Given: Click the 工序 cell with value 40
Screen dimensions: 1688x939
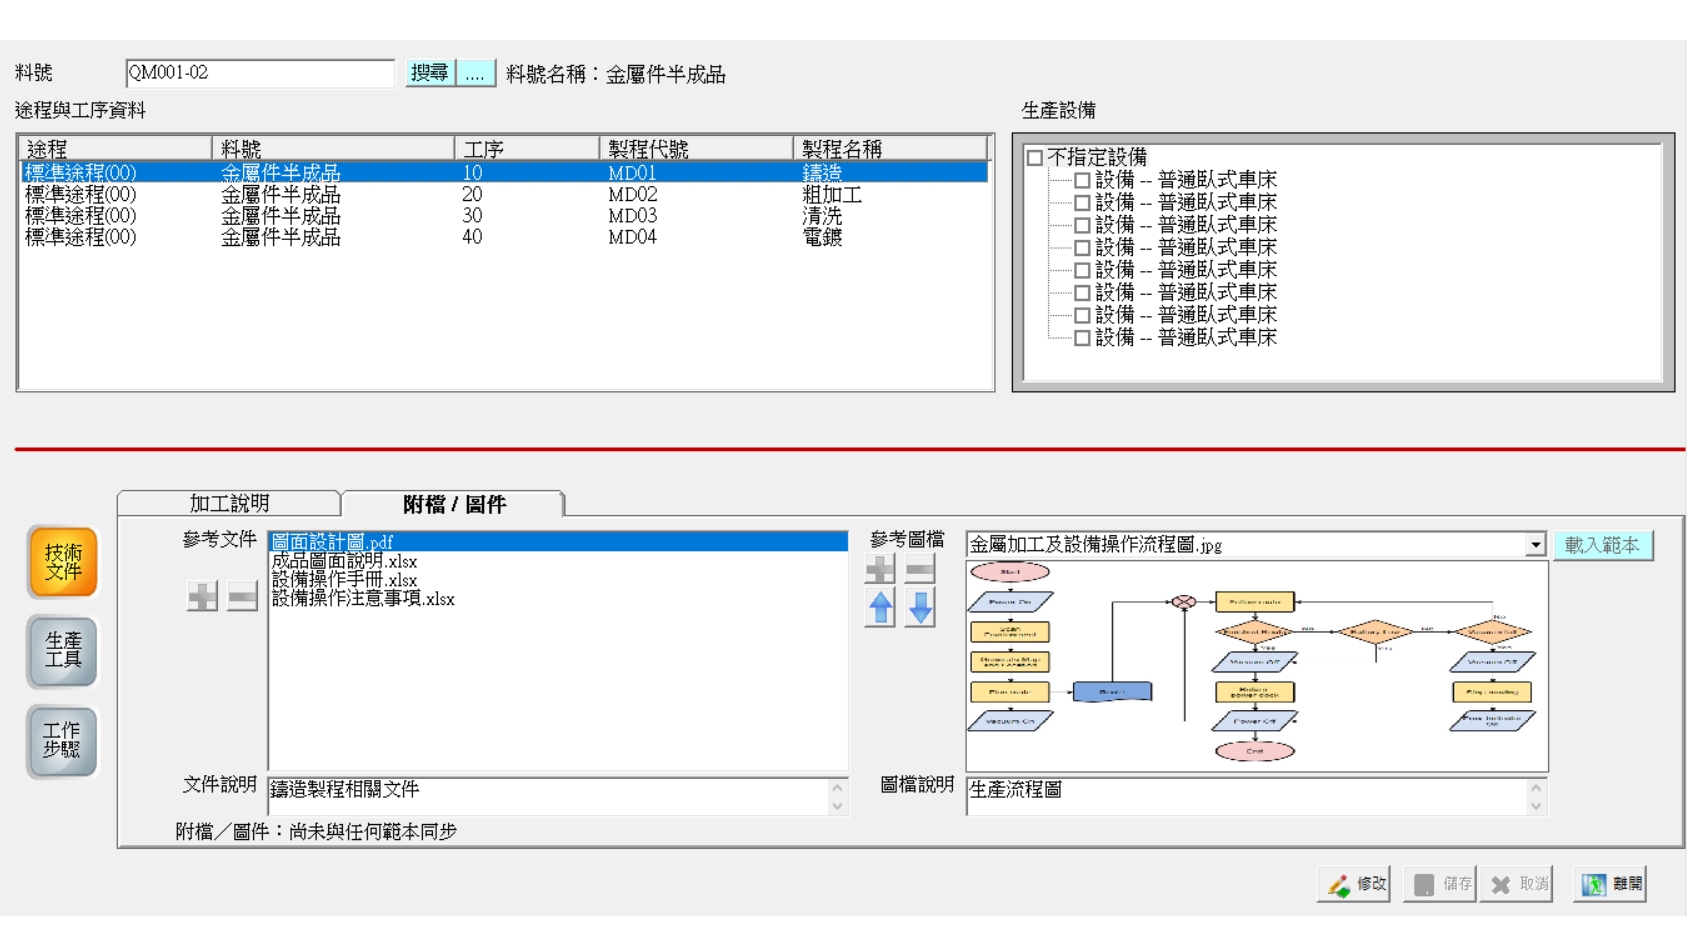Looking at the screenshot, I should 472,237.
